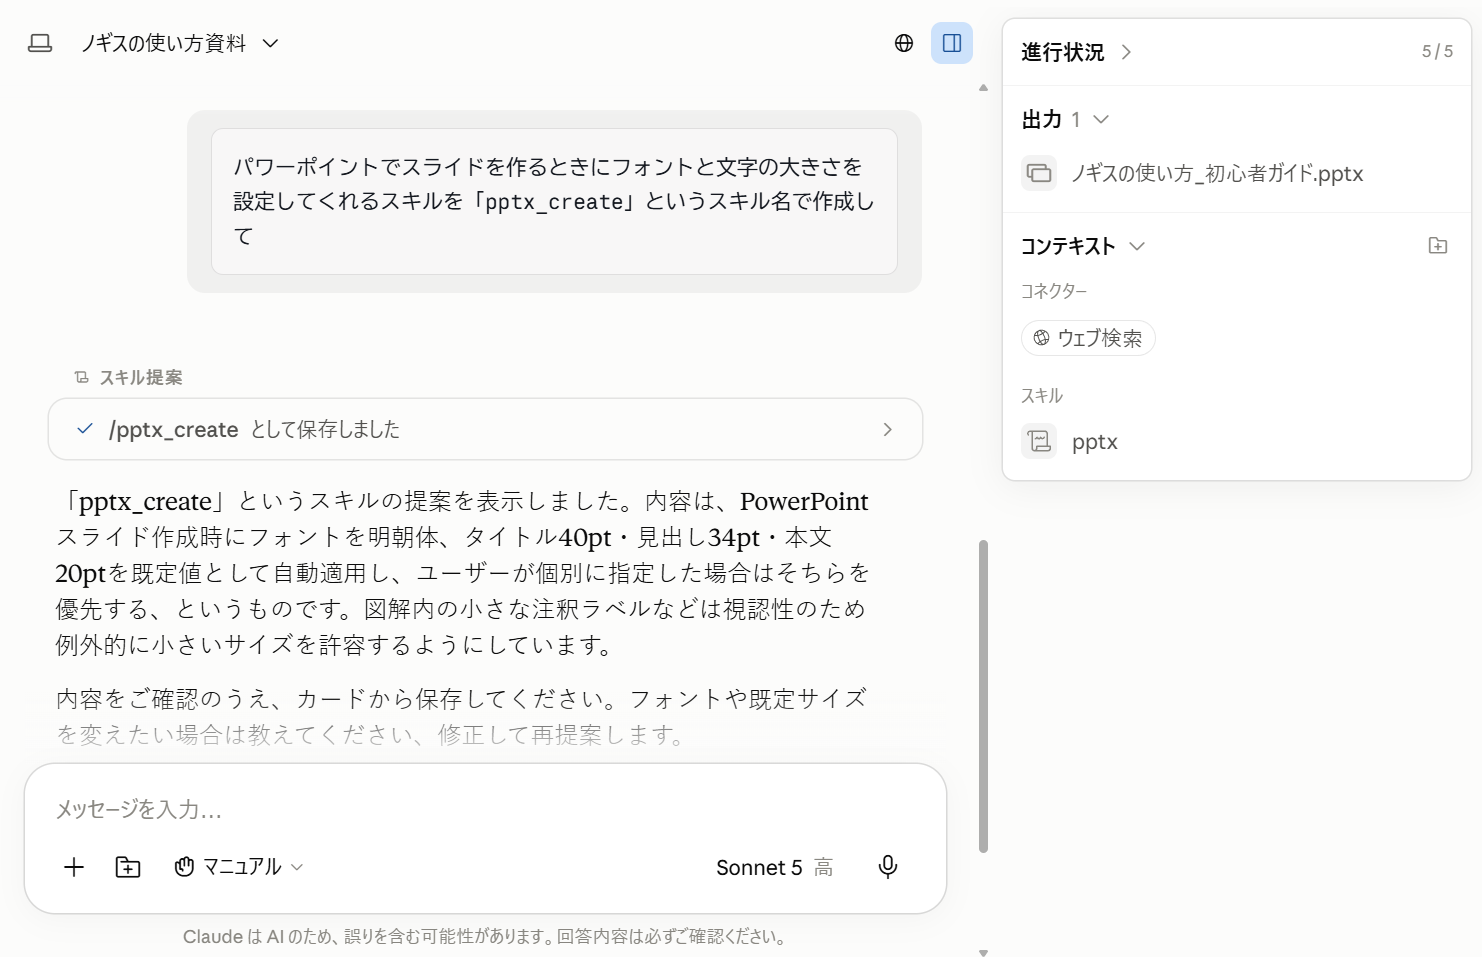Open the globe icon in the header

click(x=904, y=43)
